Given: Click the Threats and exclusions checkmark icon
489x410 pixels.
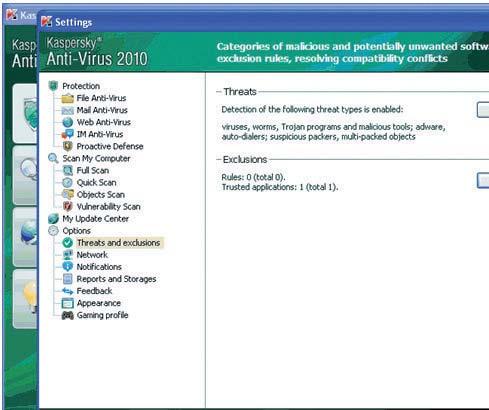Looking at the screenshot, I should tap(67, 243).
